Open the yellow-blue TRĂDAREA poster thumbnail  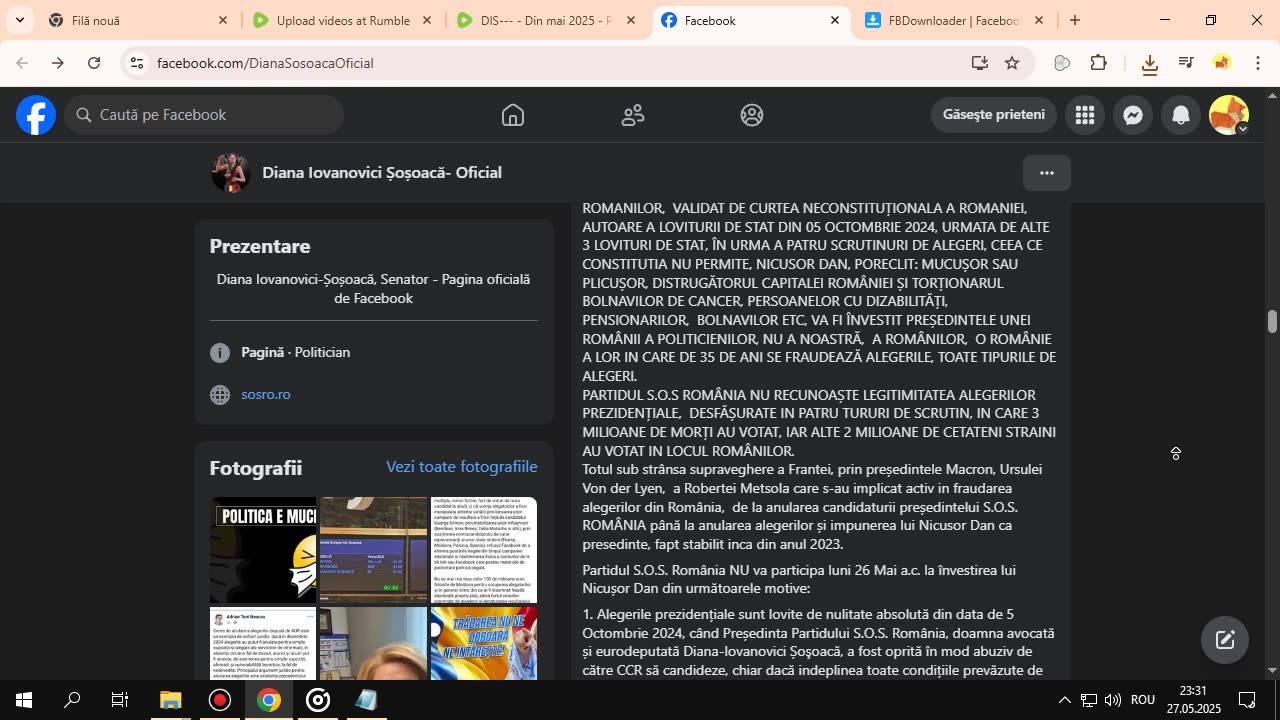(x=484, y=644)
